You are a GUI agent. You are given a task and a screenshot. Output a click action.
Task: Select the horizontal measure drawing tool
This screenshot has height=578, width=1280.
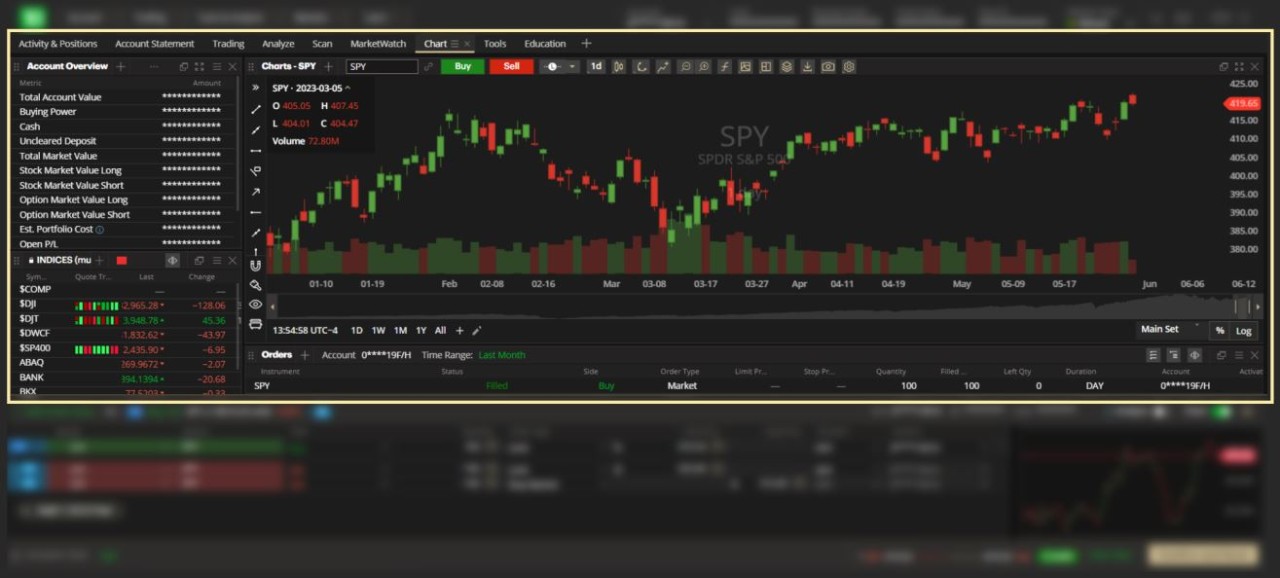(x=255, y=150)
